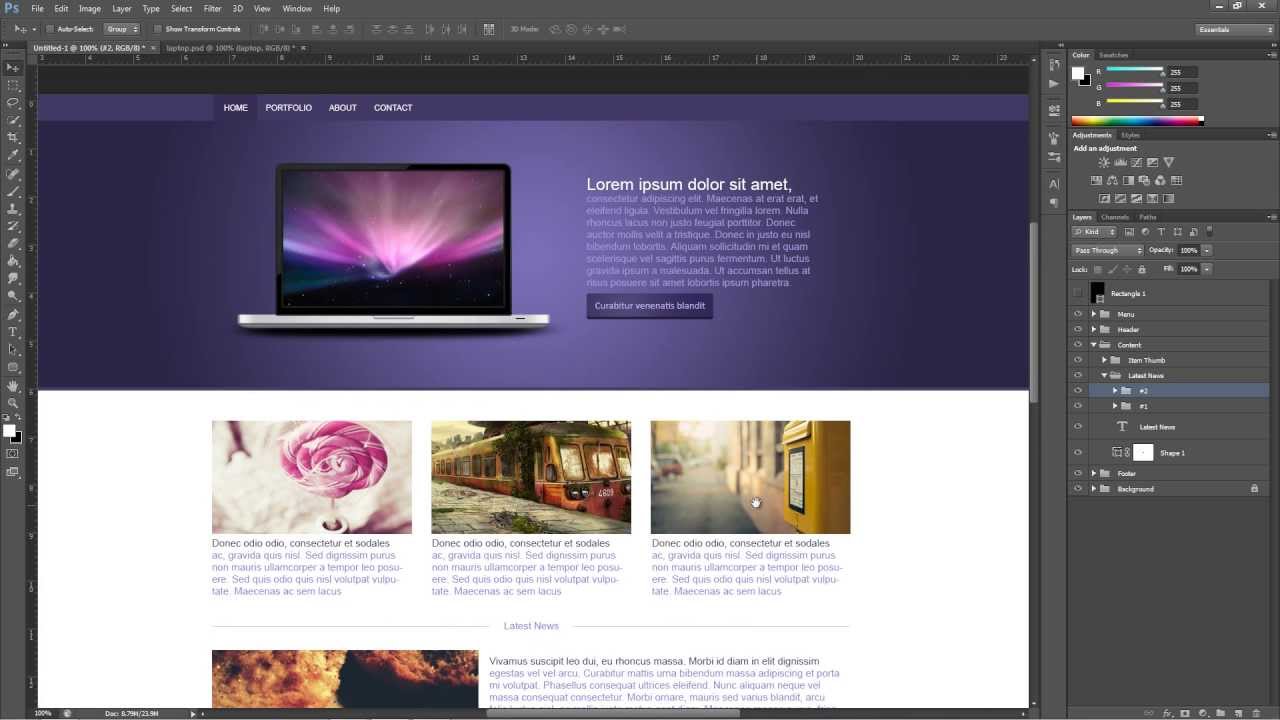Expand the Menu layer group
1280x720 pixels.
(x=1094, y=314)
